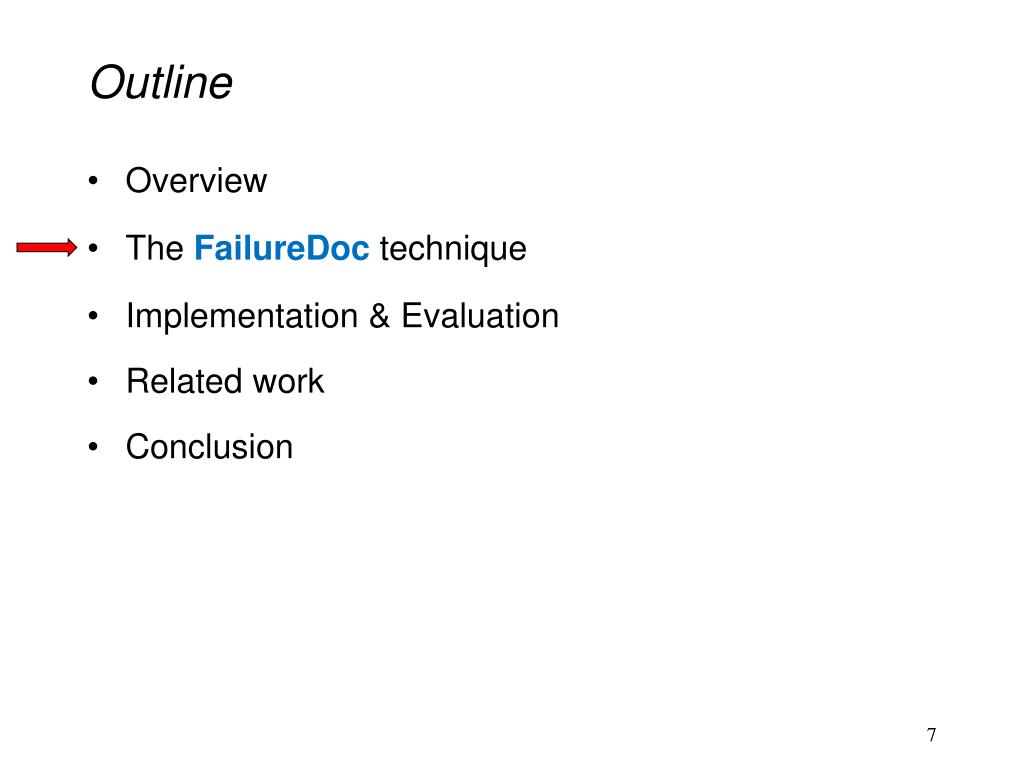Click the bullet dot before Related work

93,382
